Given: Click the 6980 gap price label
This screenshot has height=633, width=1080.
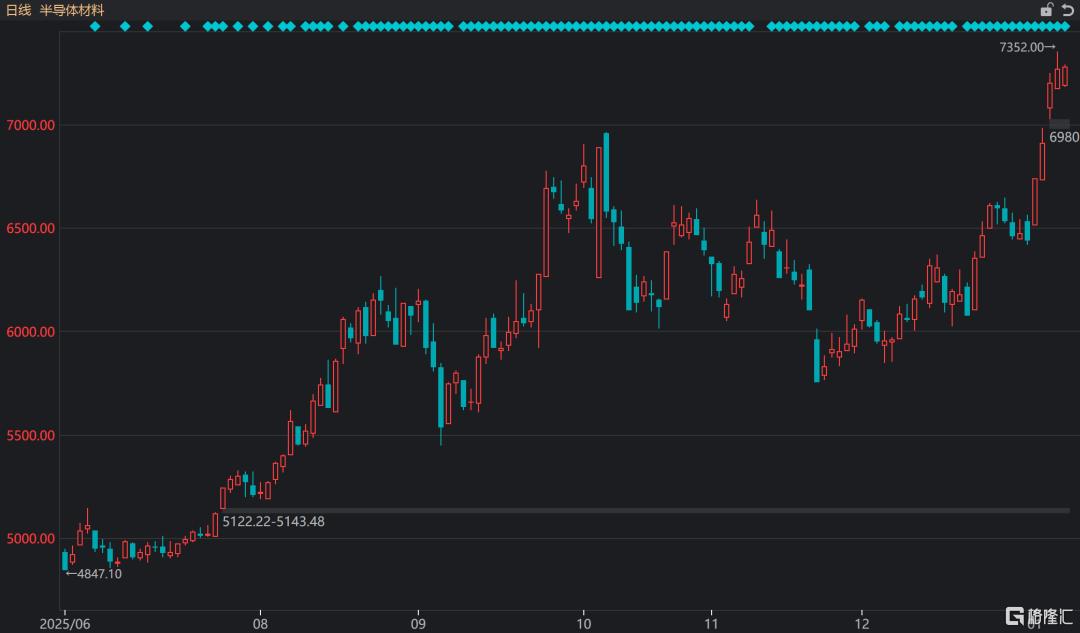Looking at the screenshot, I should (x=1064, y=137).
